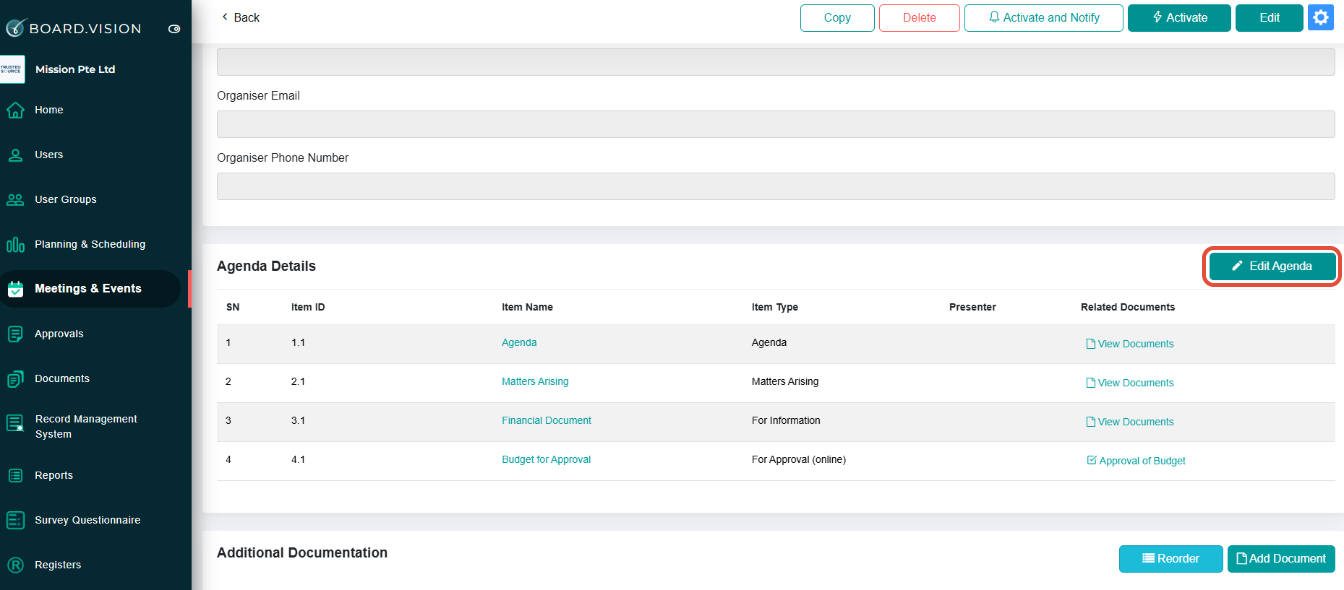
Task: Click the Organiser Phone Number field
Action: [x=776, y=186]
